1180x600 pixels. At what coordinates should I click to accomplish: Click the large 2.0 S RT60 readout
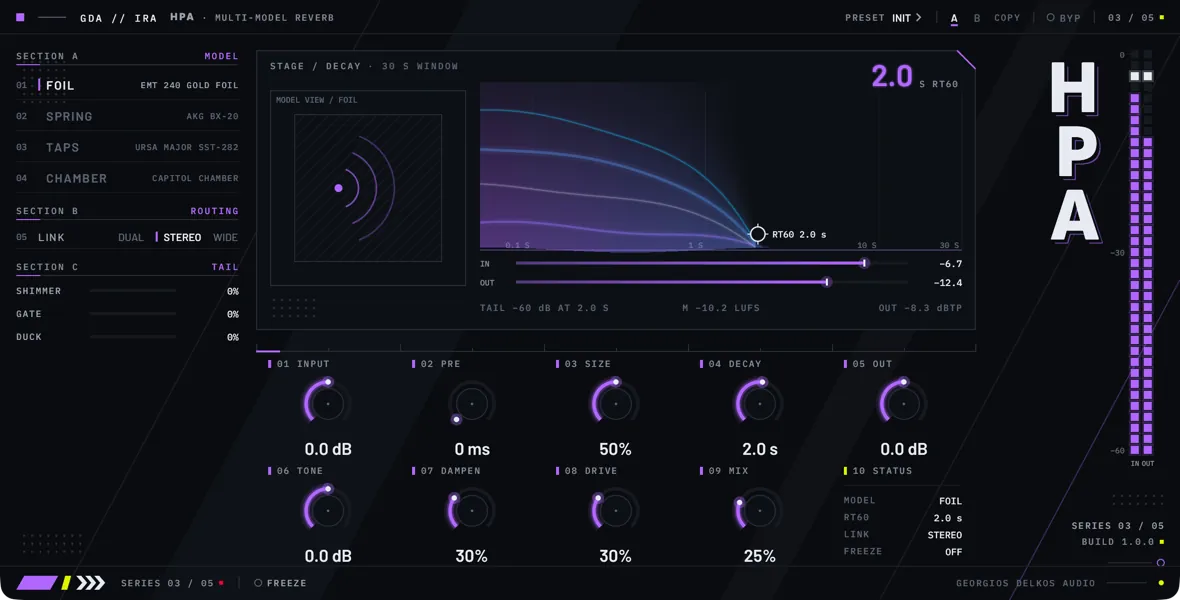(x=914, y=77)
